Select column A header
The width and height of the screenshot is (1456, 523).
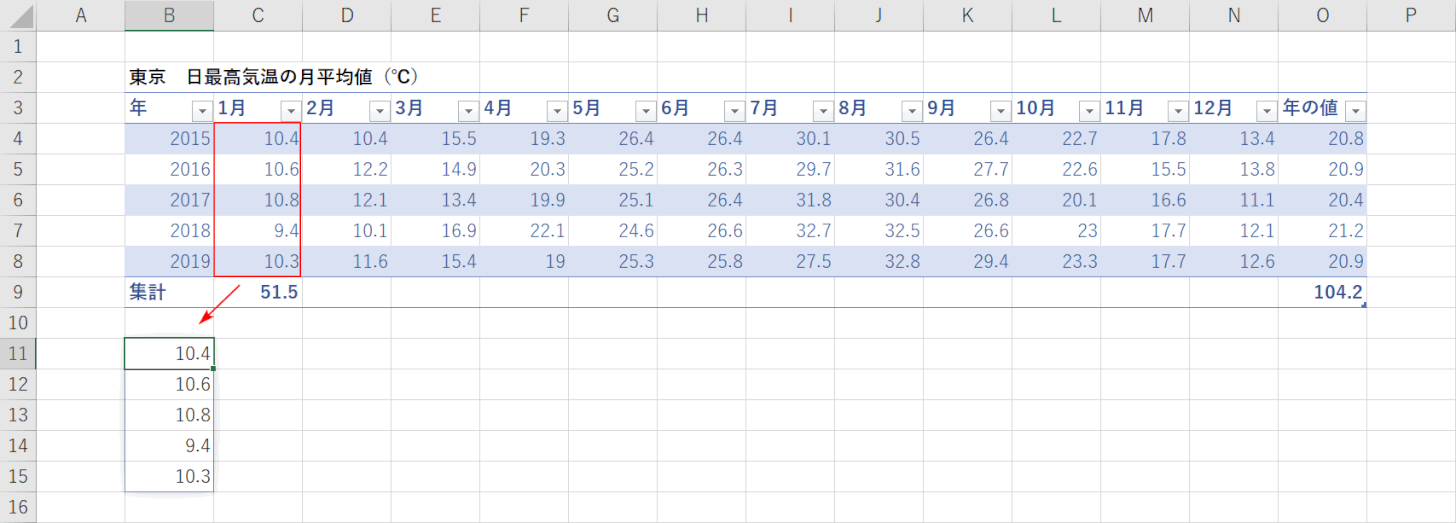[81, 15]
